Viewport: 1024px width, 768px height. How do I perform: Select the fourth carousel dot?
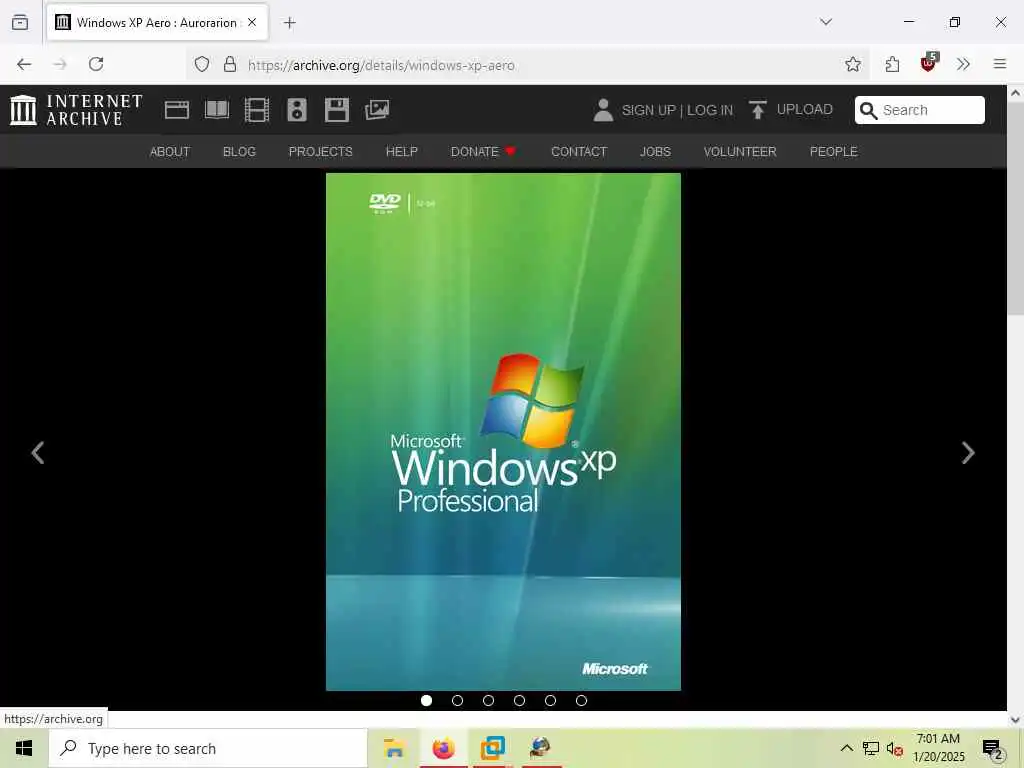(519, 701)
